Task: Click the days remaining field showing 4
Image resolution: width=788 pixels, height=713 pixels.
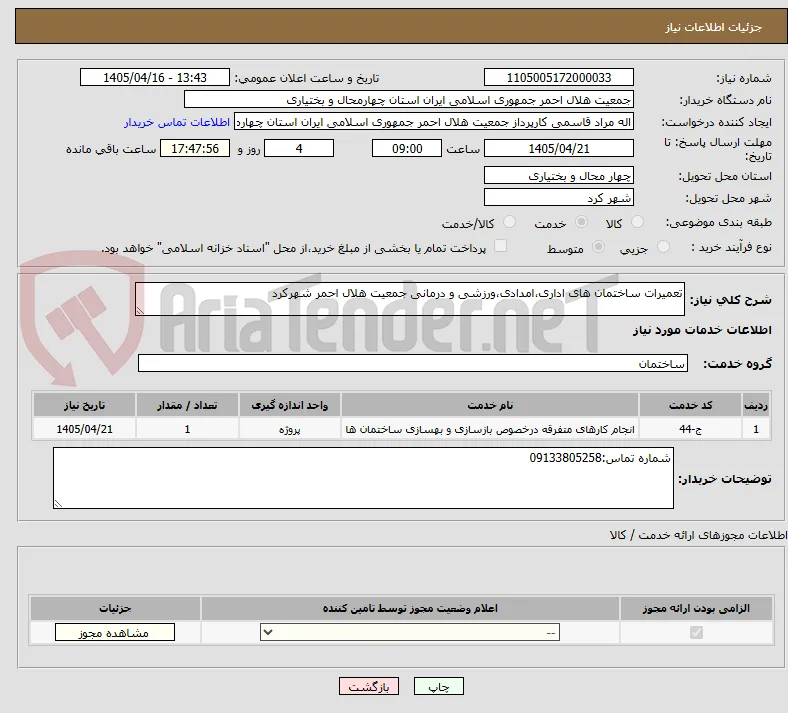Action: (x=299, y=148)
